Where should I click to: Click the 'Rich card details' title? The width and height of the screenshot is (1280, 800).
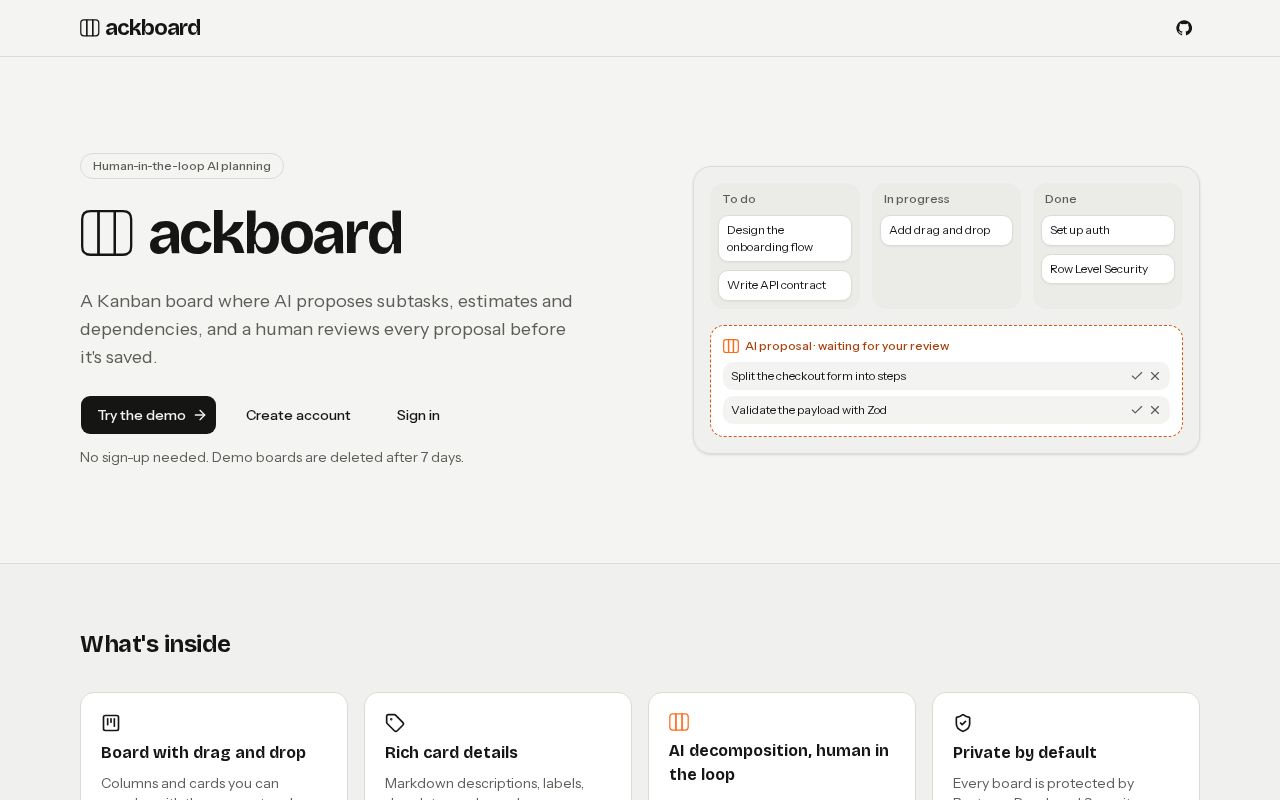pos(451,752)
